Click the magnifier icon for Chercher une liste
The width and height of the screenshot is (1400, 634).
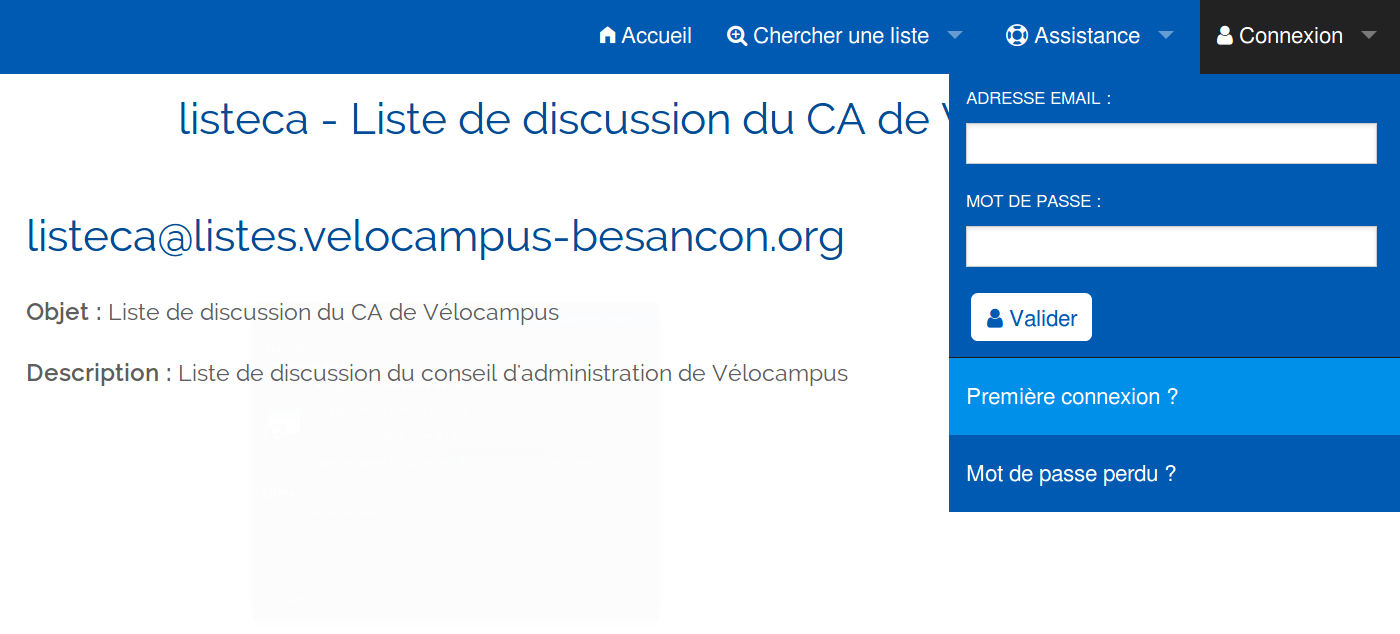[737, 36]
